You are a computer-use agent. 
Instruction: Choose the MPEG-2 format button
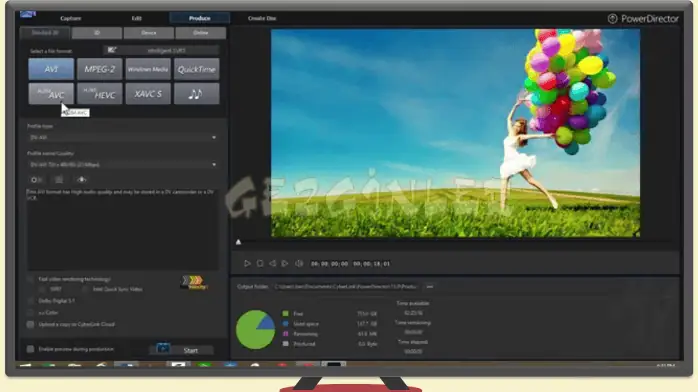[x=100, y=69]
